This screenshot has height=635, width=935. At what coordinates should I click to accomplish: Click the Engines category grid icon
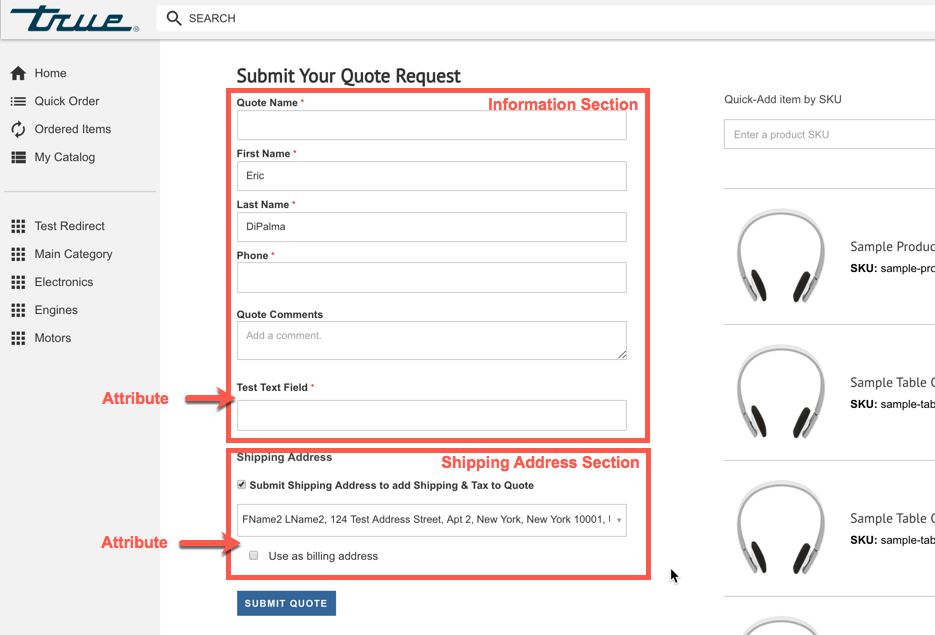[x=18, y=310]
